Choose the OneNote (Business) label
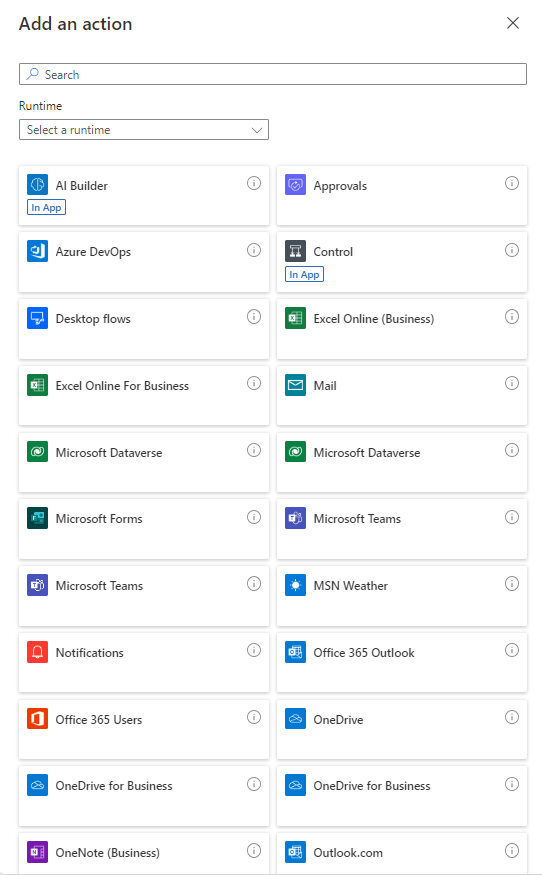 click(x=108, y=853)
